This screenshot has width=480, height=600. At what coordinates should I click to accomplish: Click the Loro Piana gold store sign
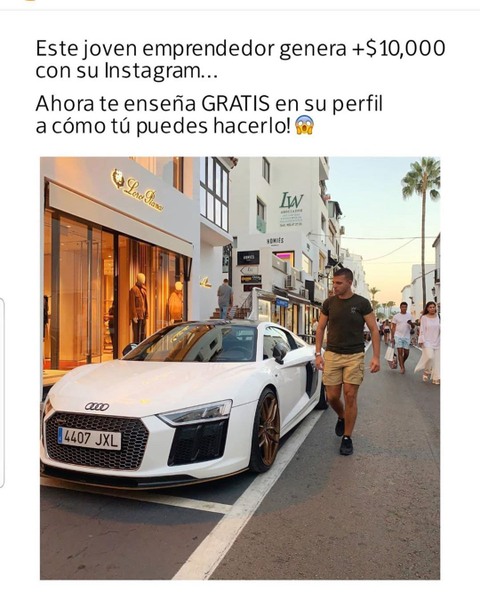(x=137, y=190)
